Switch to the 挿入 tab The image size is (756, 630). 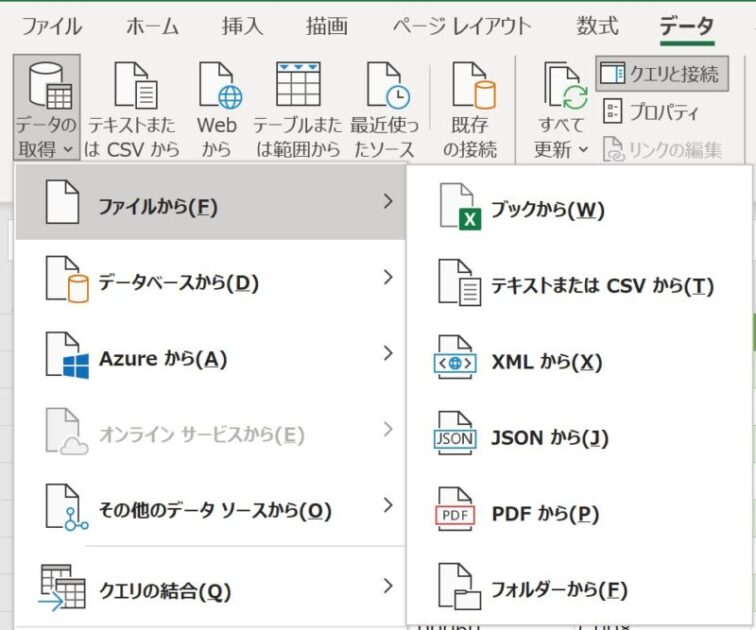pyautogui.click(x=243, y=26)
